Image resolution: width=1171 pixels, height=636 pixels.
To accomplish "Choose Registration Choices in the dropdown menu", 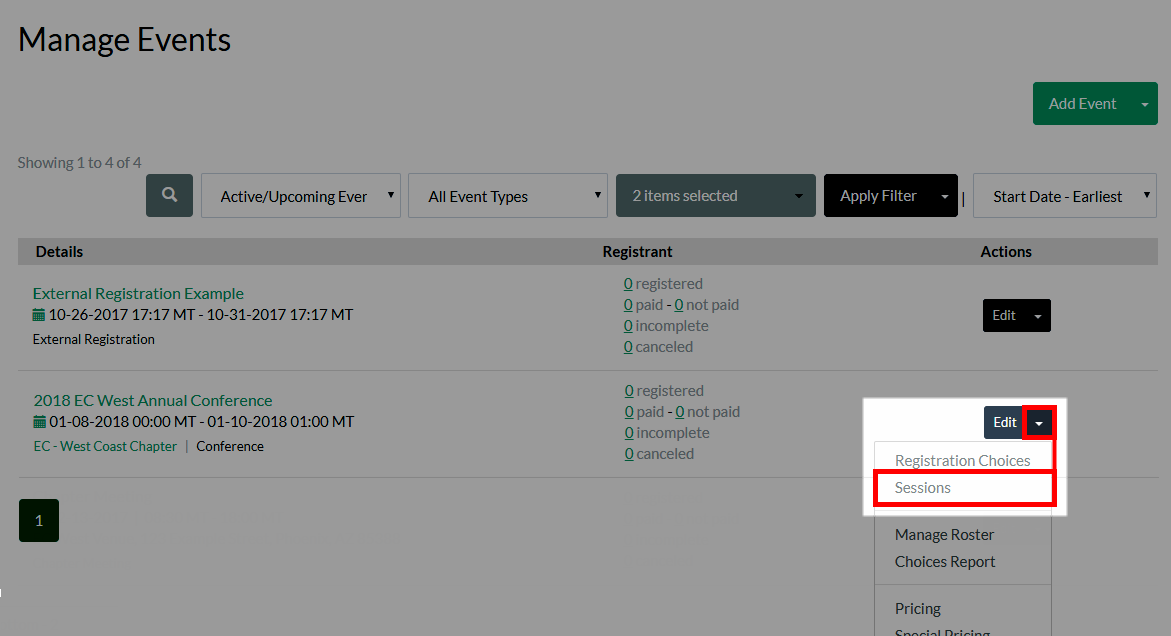I will pos(962,461).
